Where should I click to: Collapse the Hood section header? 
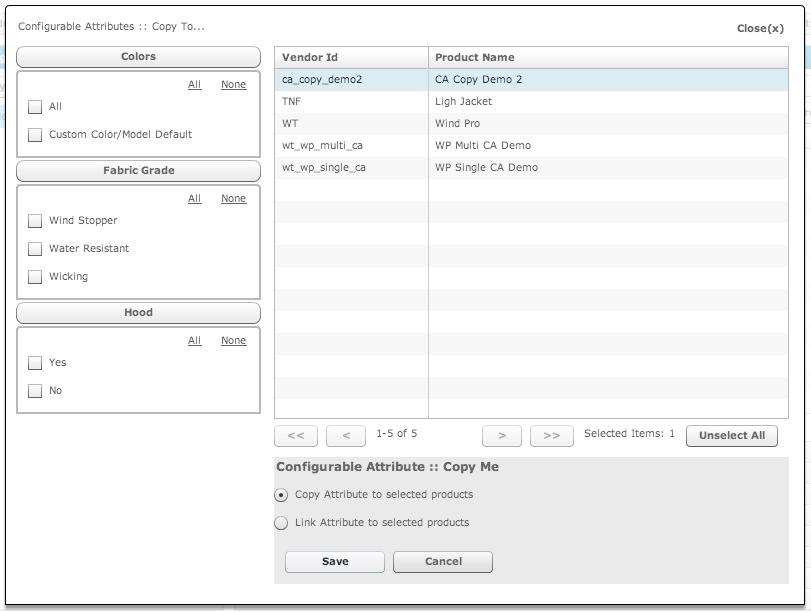138,312
